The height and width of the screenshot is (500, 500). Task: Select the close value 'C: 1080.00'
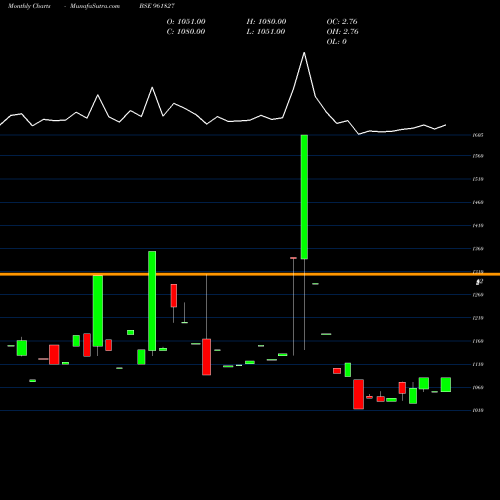click(x=186, y=32)
